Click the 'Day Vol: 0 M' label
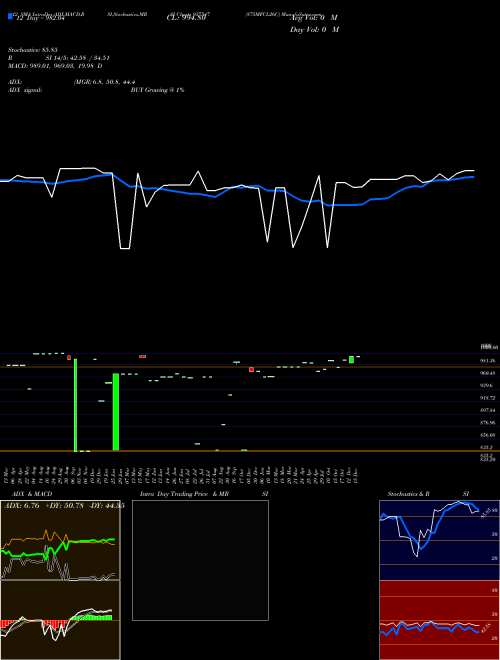Image resolution: width=500 pixels, height=660 pixels. pos(314,30)
